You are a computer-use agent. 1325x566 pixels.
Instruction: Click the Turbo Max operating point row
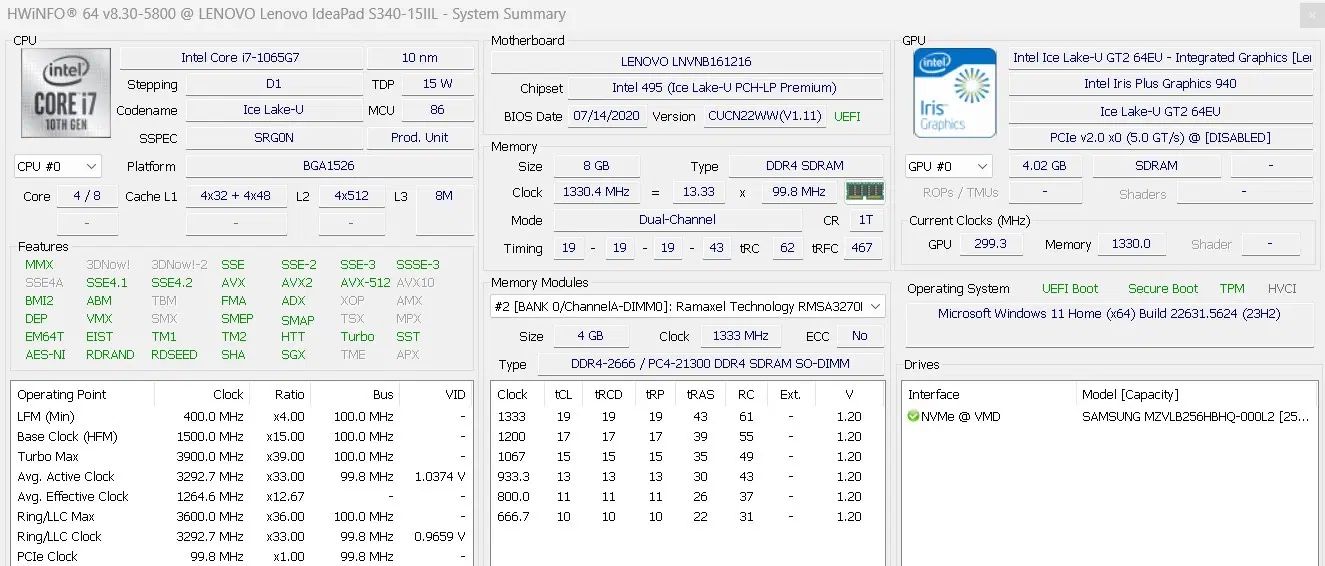[241, 456]
